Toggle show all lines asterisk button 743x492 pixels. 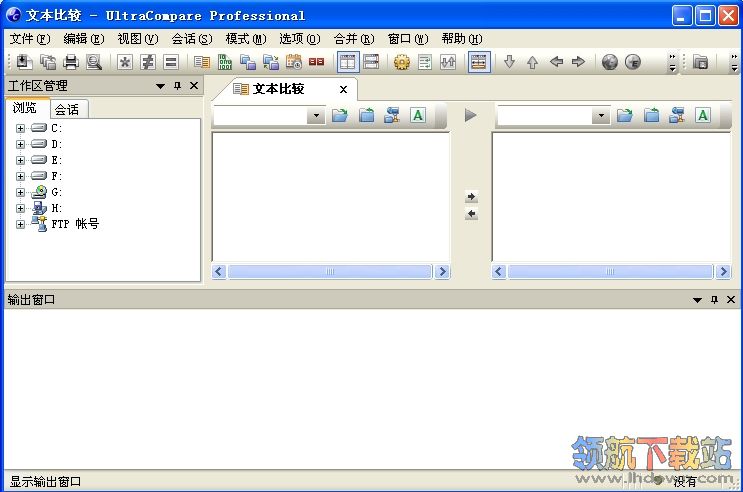[x=125, y=62]
